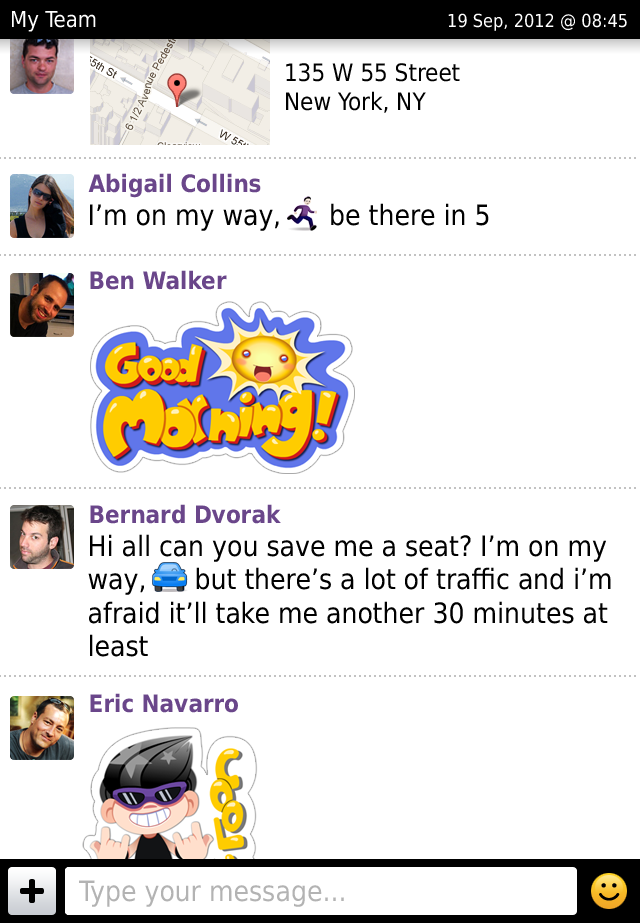
Task: Click the Abigail Collins sender name
Action: [175, 184]
